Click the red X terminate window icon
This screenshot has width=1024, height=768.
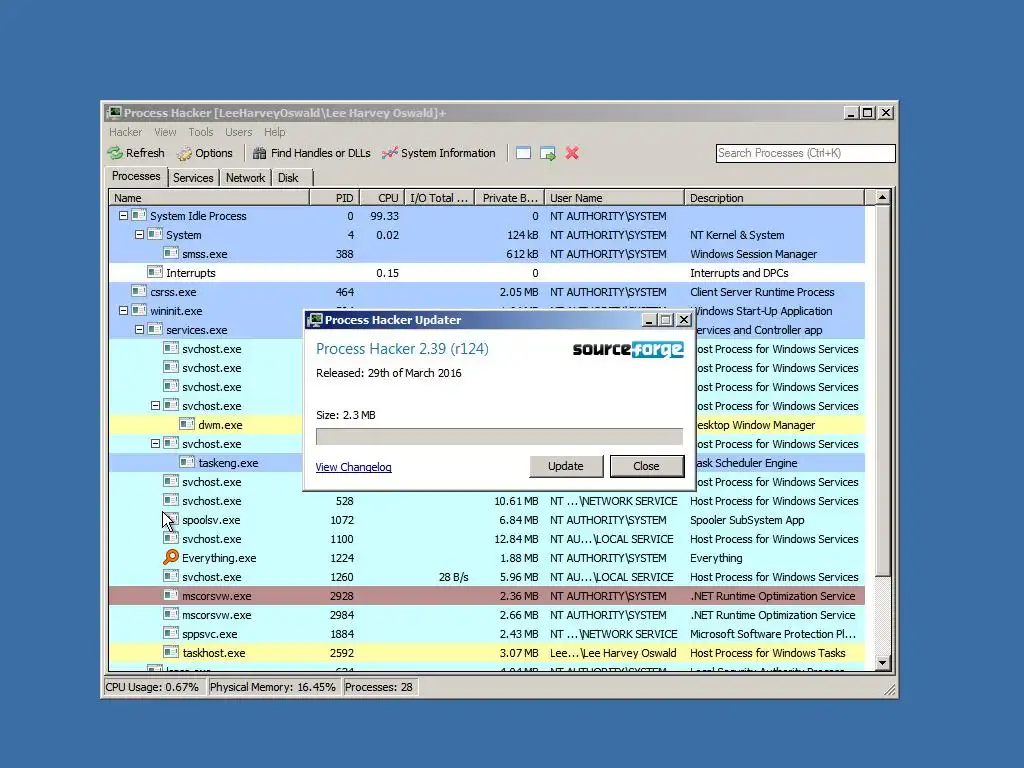[x=572, y=153]
